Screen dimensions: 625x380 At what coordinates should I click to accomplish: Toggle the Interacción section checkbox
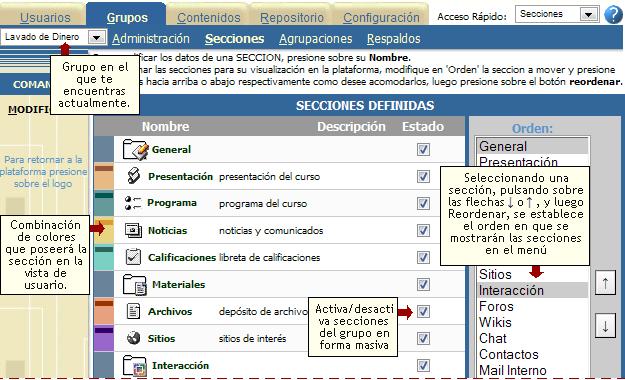423,365
